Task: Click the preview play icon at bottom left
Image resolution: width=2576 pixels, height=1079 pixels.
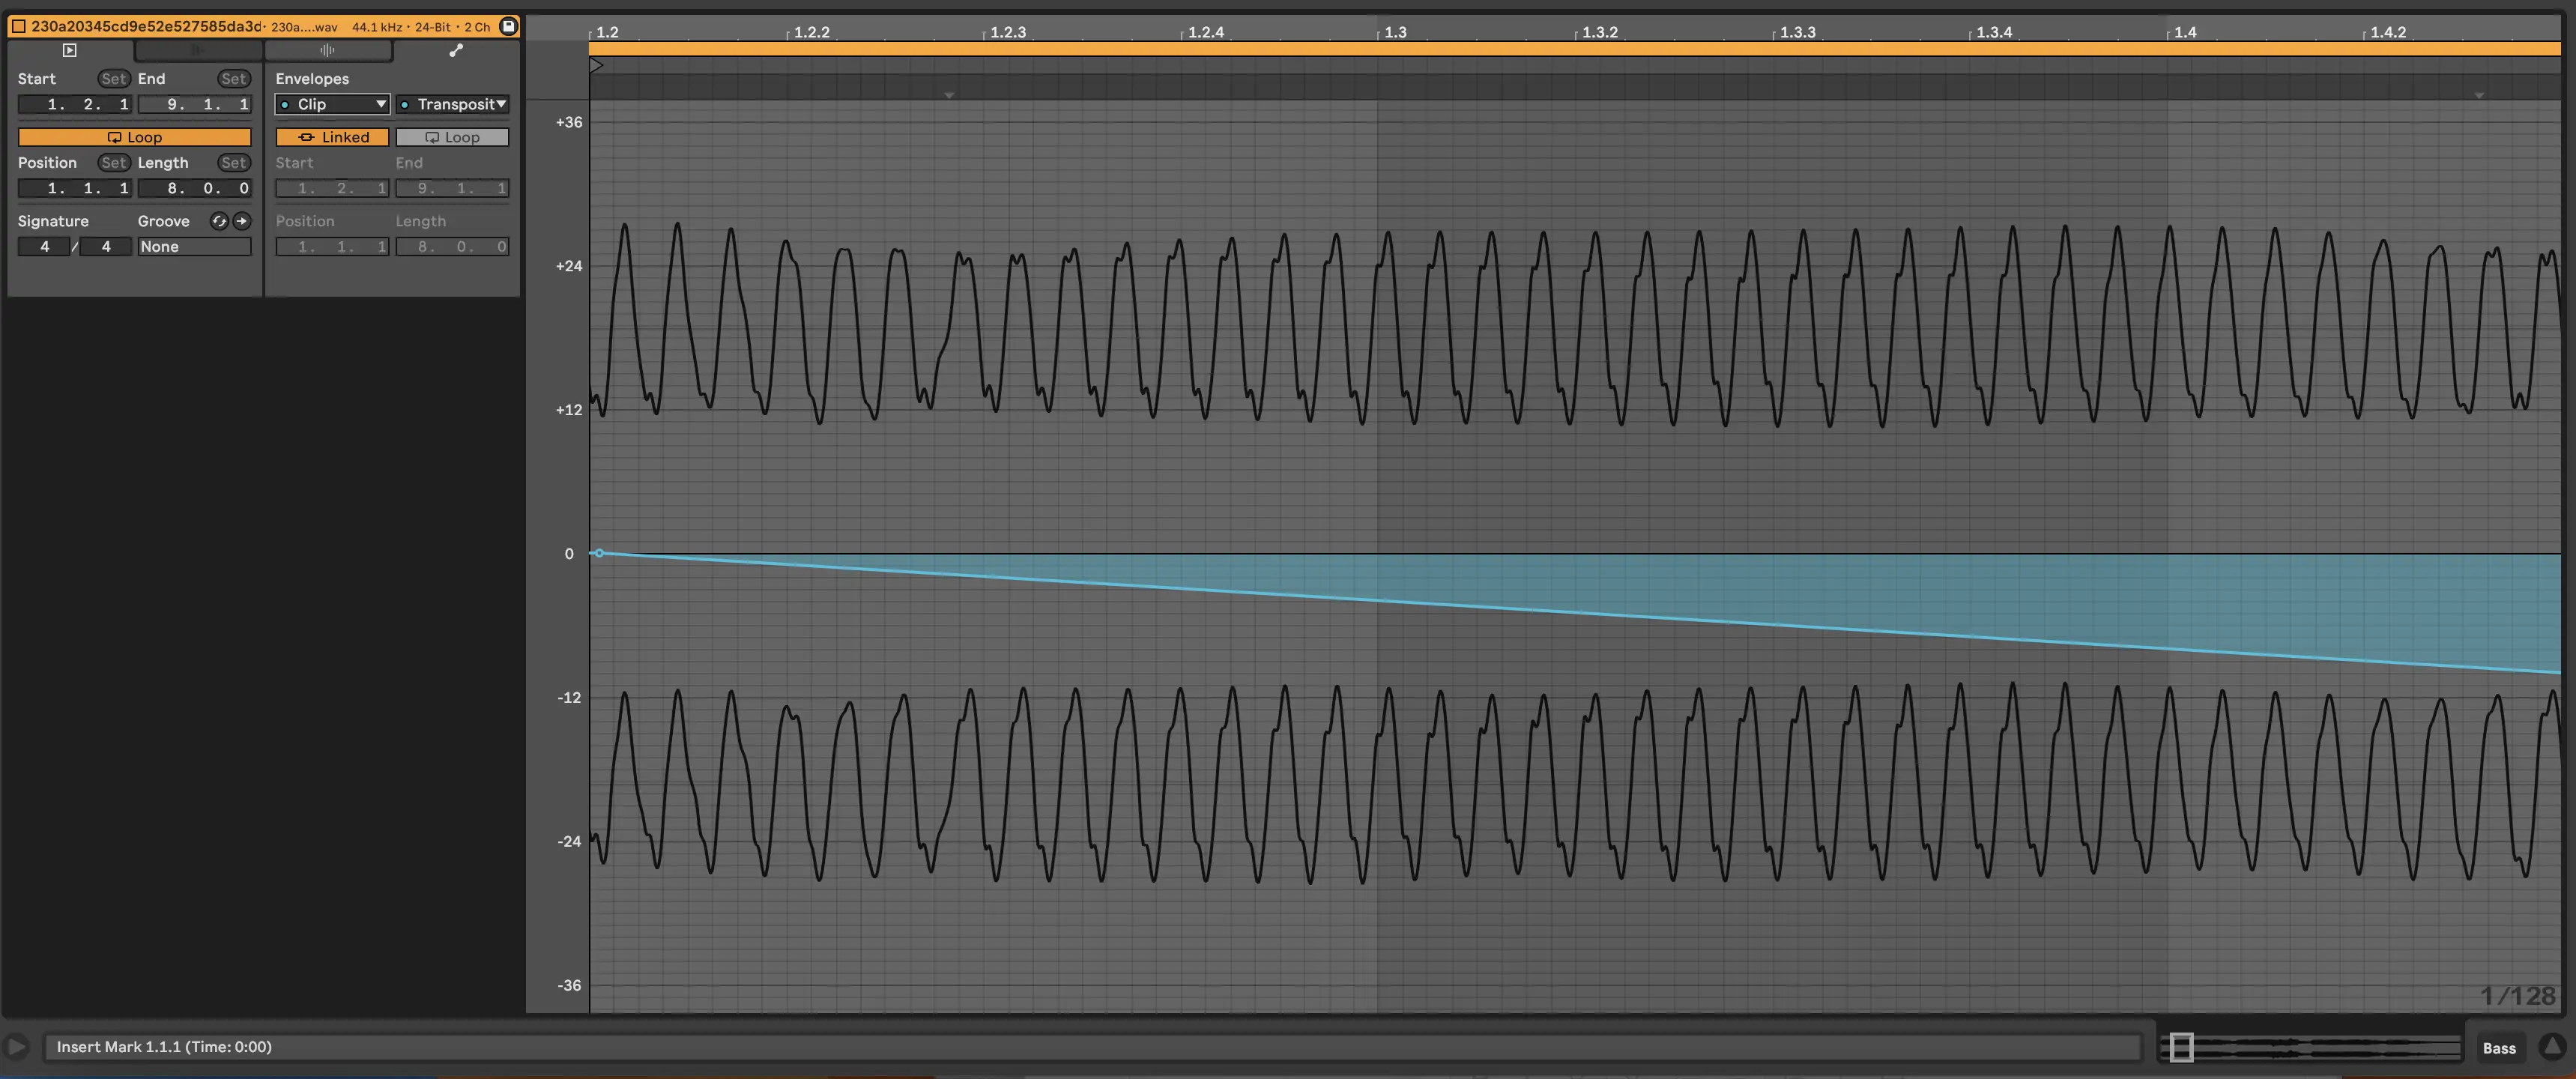Action: pos(16,1047)
